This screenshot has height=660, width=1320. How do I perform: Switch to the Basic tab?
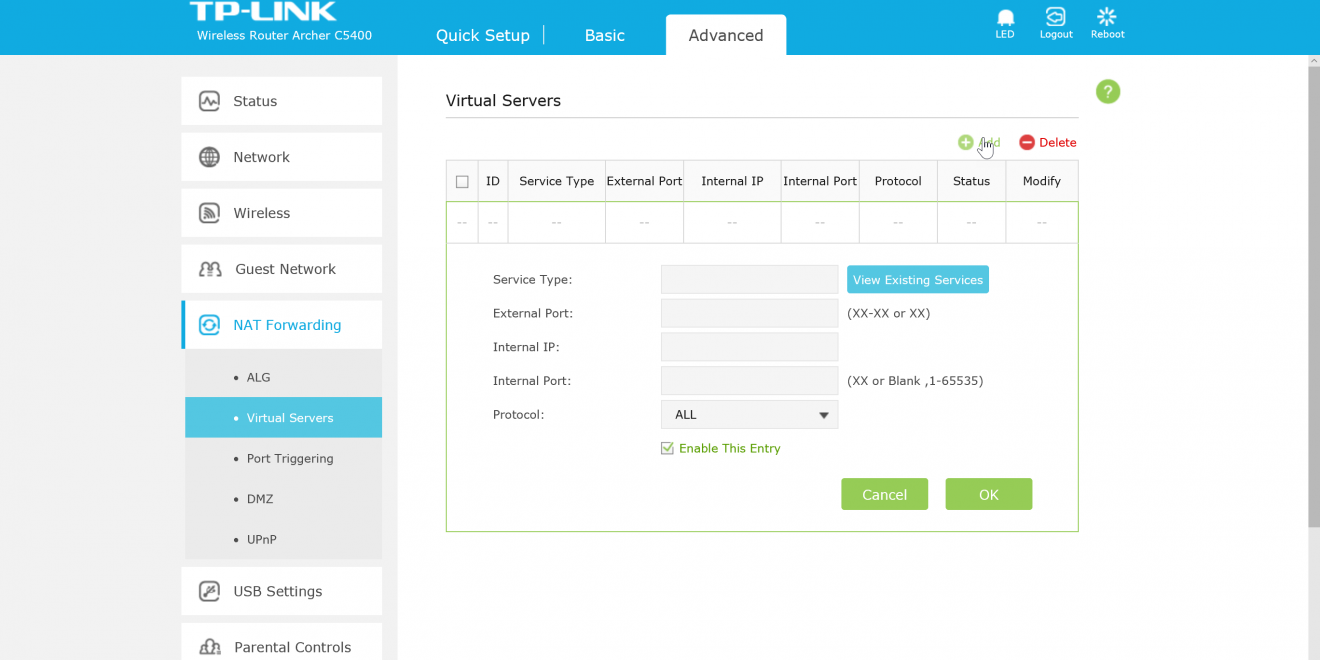[x=604, y=35]
